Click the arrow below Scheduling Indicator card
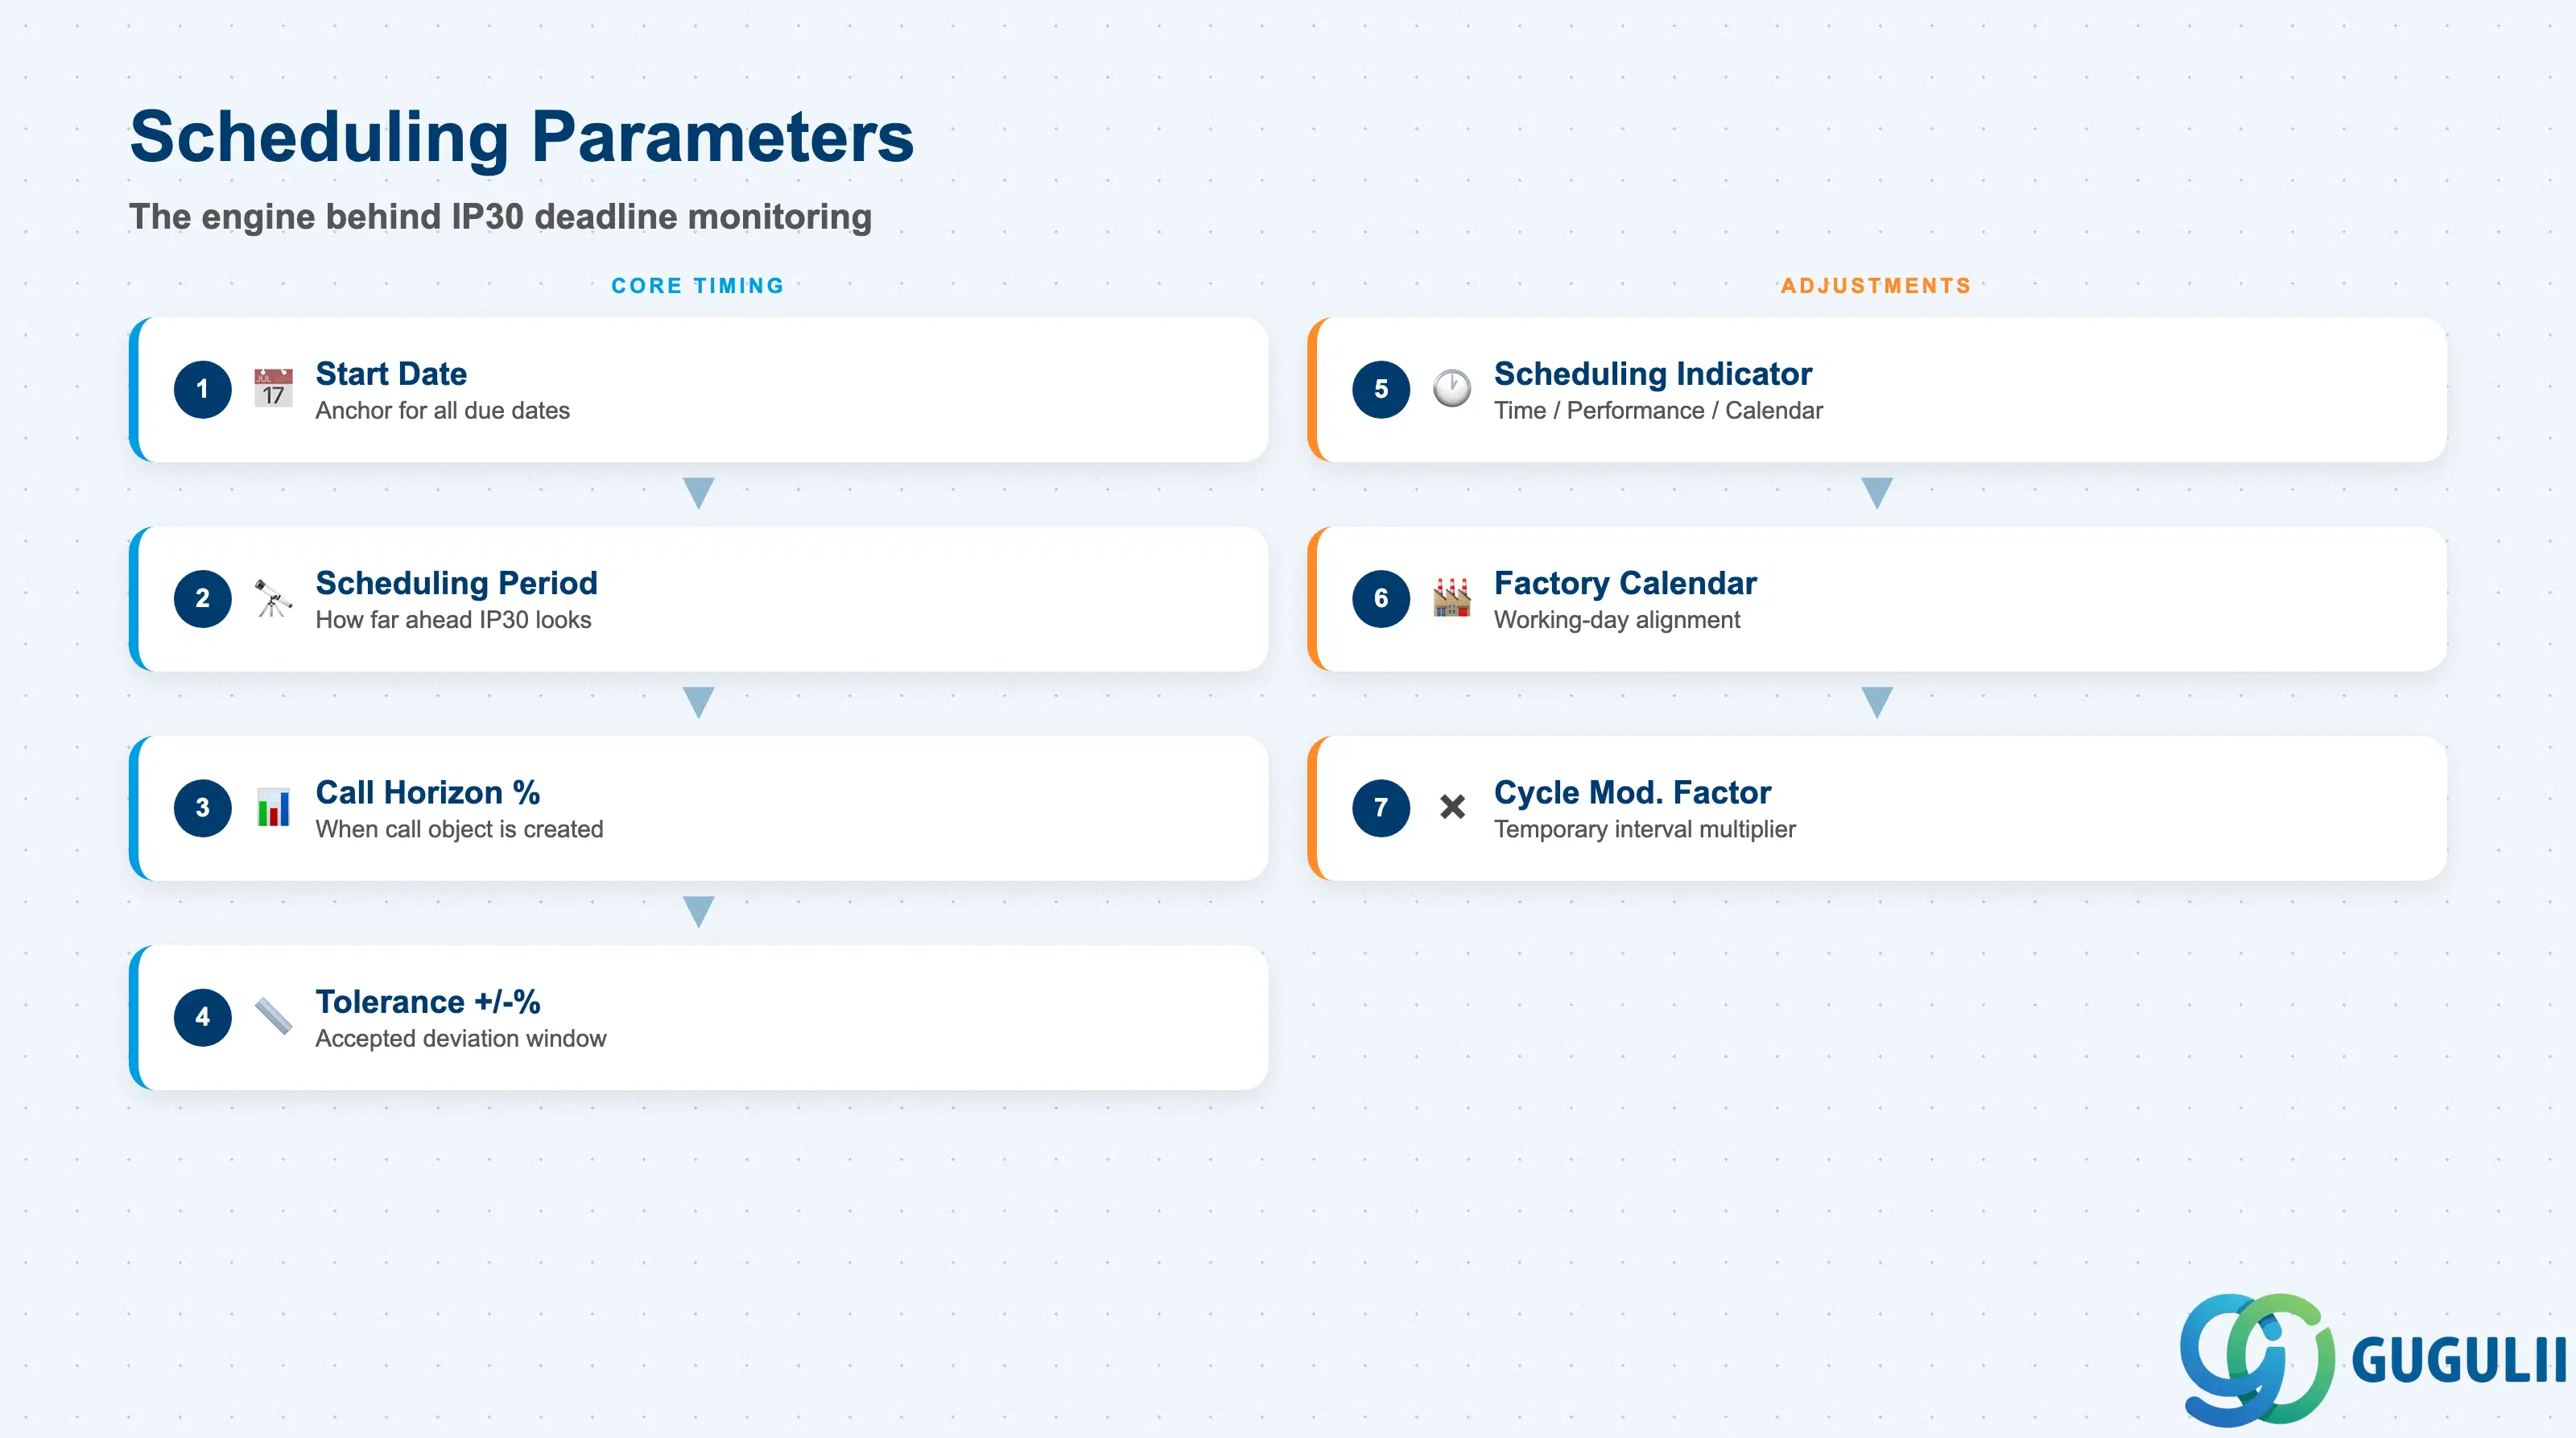This screenshot has height=1438, width=2576. click(x=1877, y=493)
